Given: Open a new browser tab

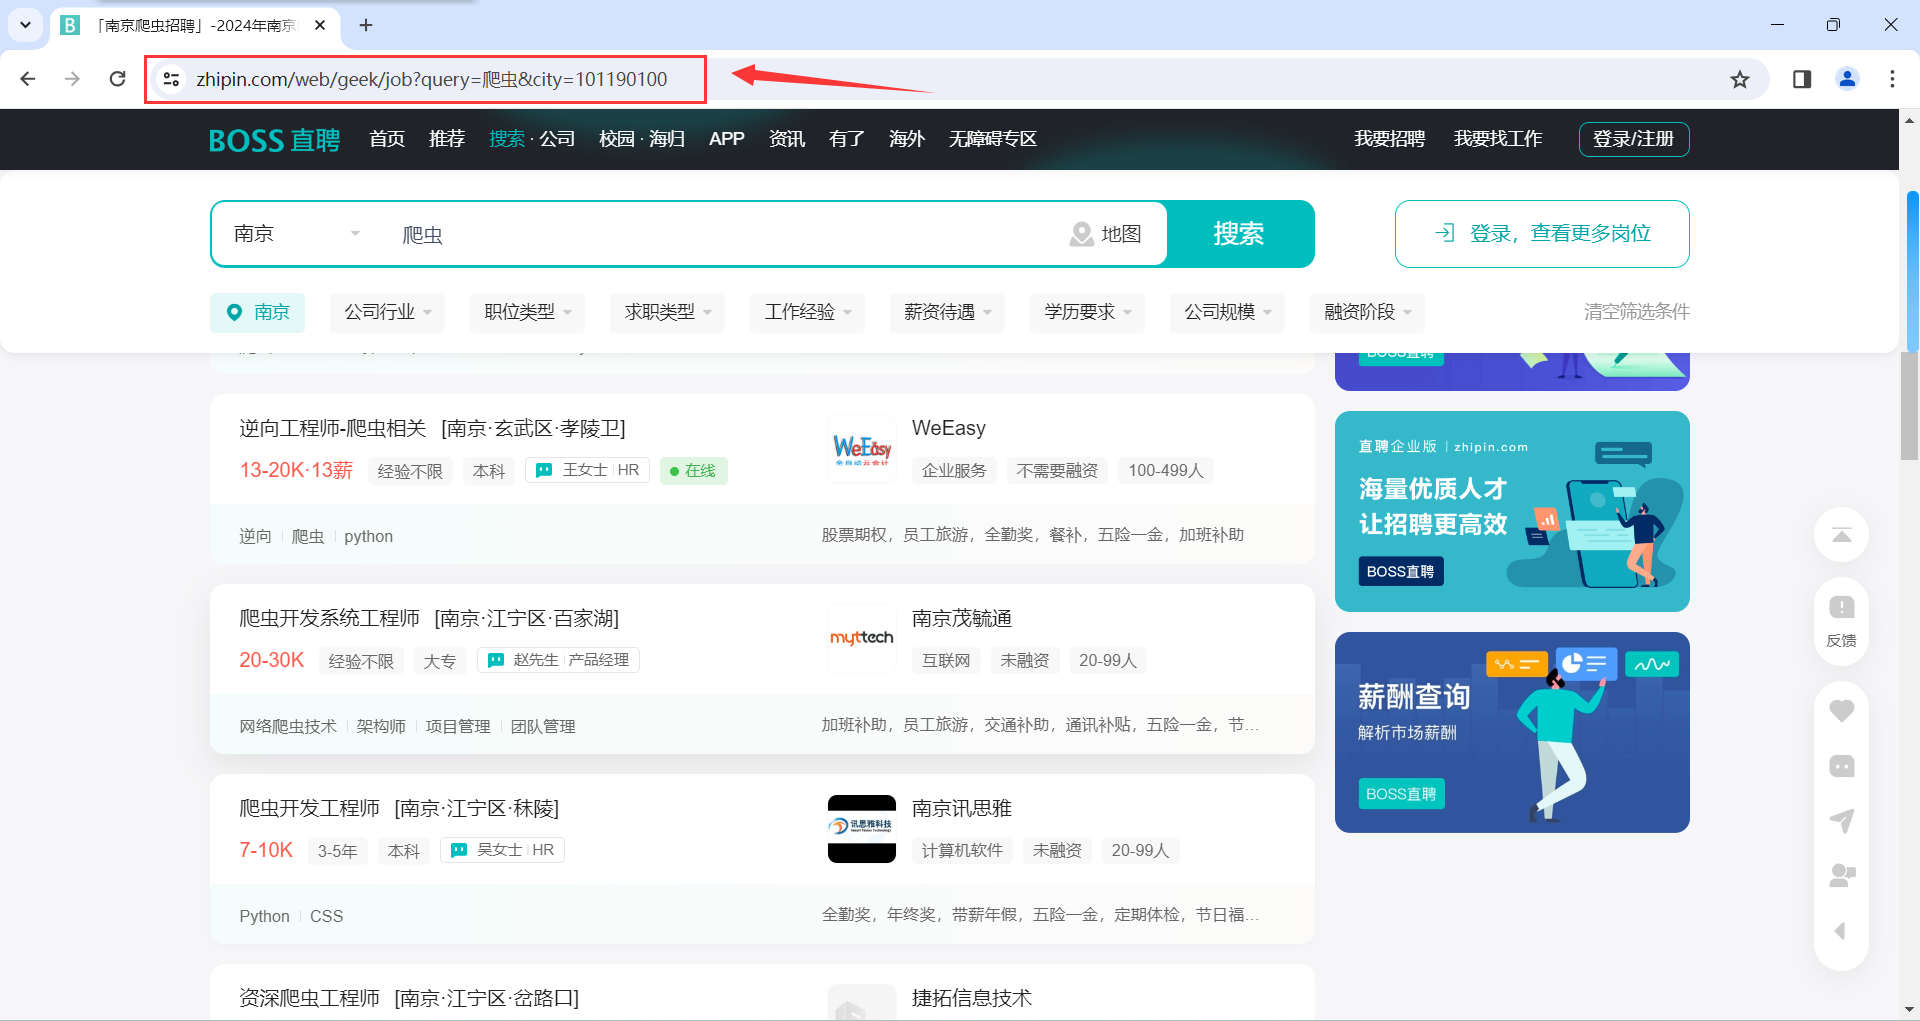Looking at the screenshot, I should coord(366,25).
